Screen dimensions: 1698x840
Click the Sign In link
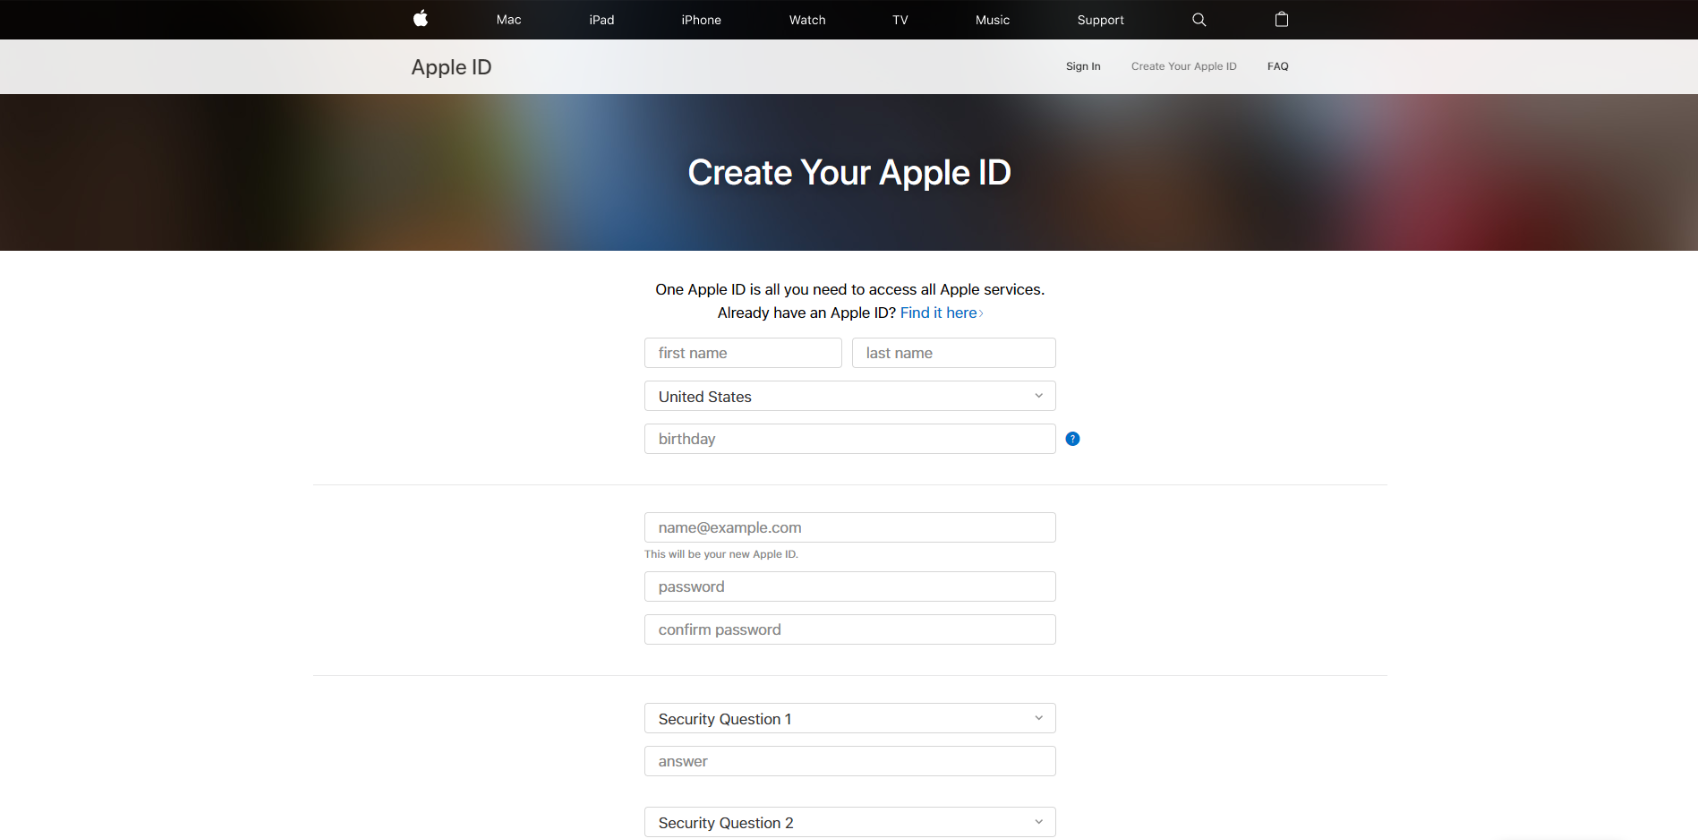point(1083,67)
